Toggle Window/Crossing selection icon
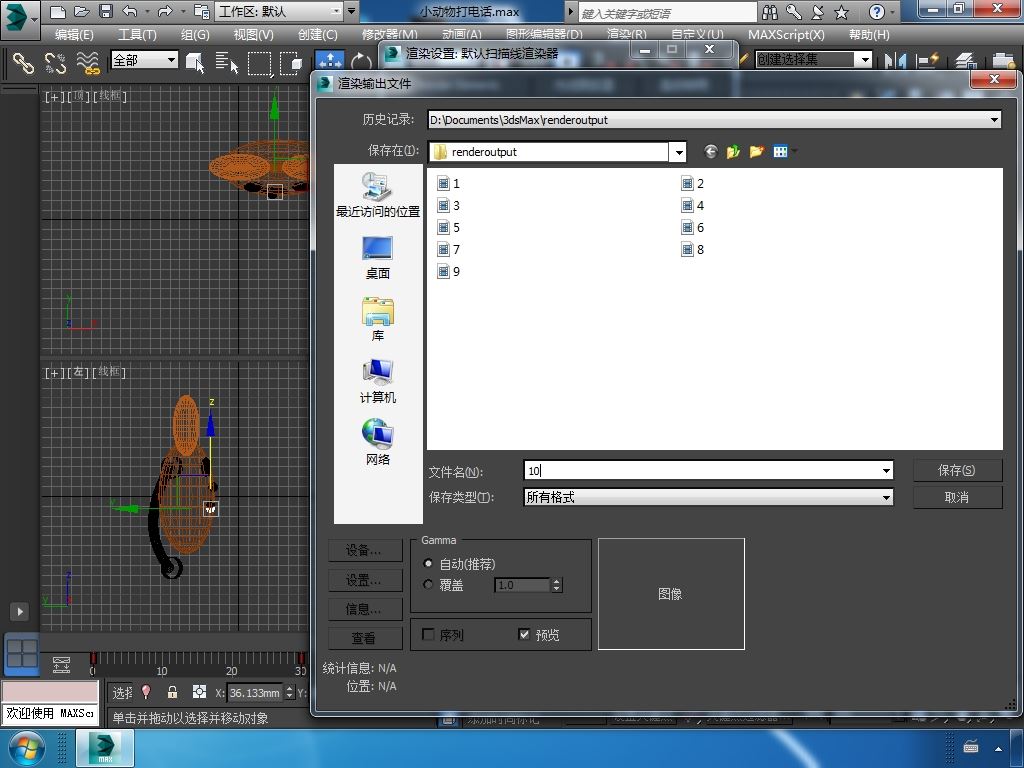 click(291, 63)
